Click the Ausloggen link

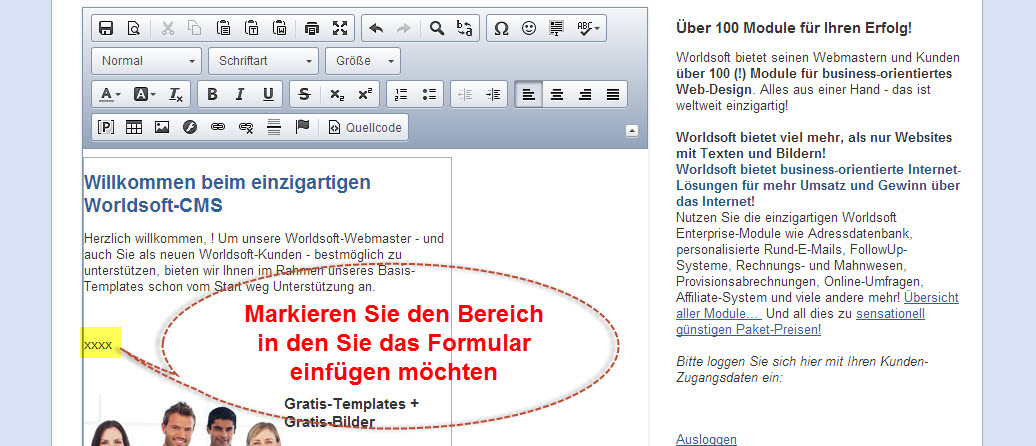tap(706, 439)
